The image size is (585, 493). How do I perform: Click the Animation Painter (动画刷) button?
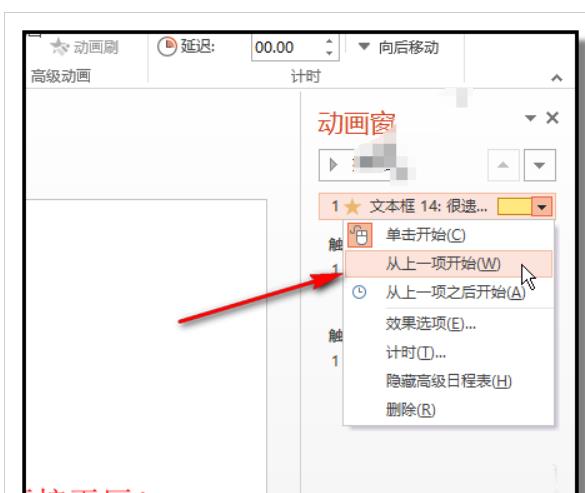coord(84,47)
